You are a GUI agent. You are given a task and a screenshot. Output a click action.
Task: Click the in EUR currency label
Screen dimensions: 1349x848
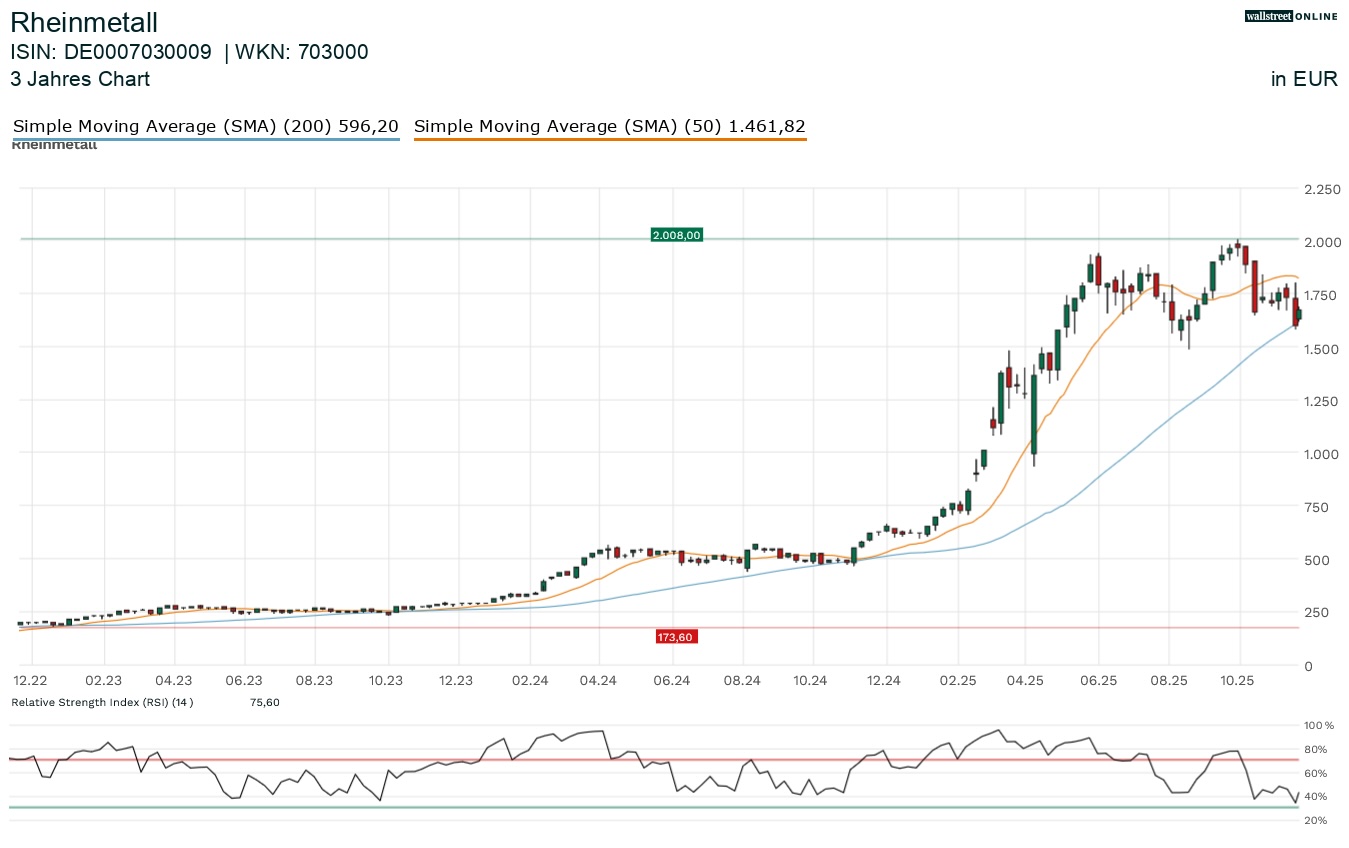1303,79
